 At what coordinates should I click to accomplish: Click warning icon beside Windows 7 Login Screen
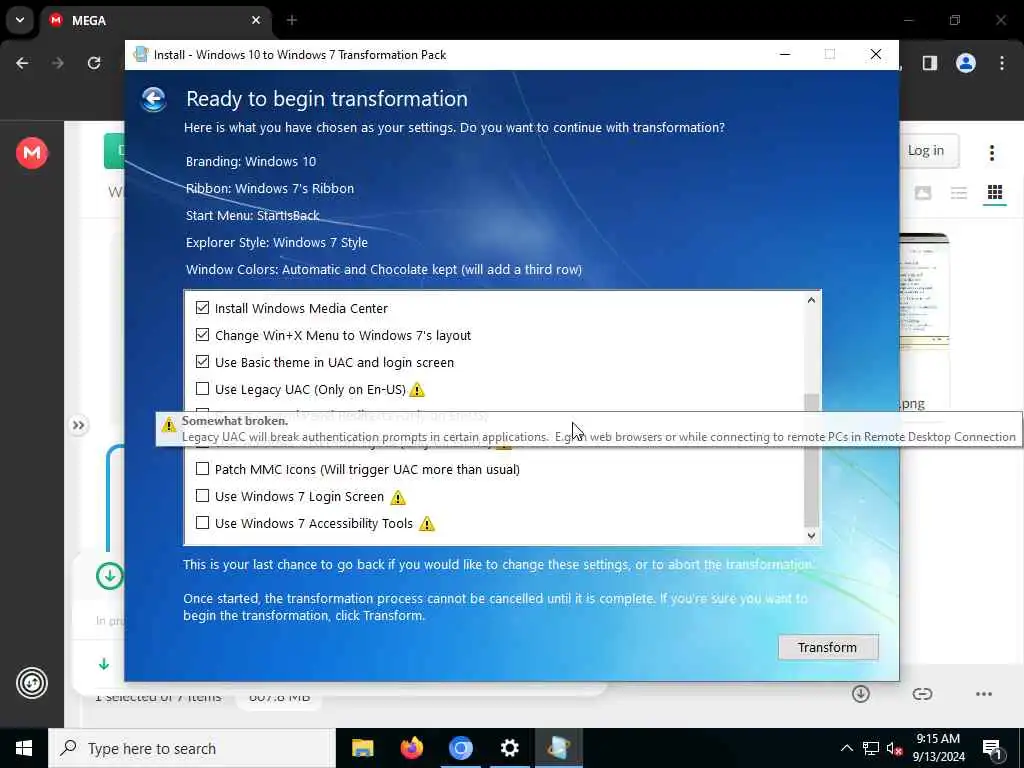click(398, 498)
